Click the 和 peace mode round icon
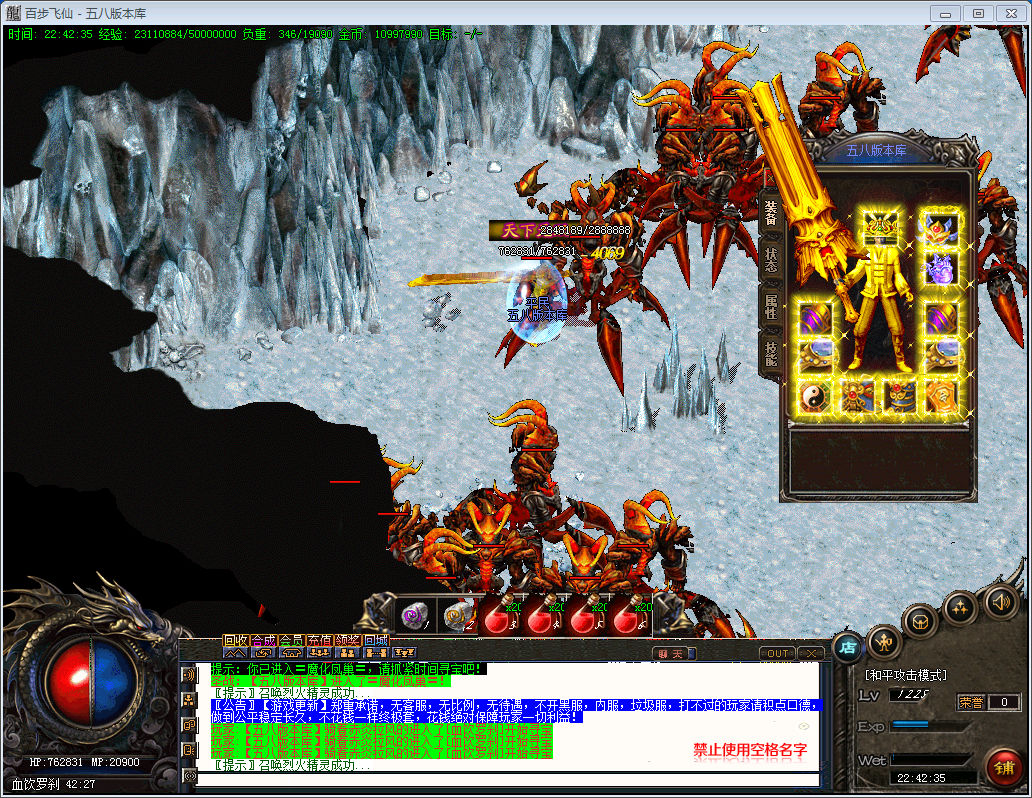The width and height of the screenshot is (1032, 798). [883, 641]
